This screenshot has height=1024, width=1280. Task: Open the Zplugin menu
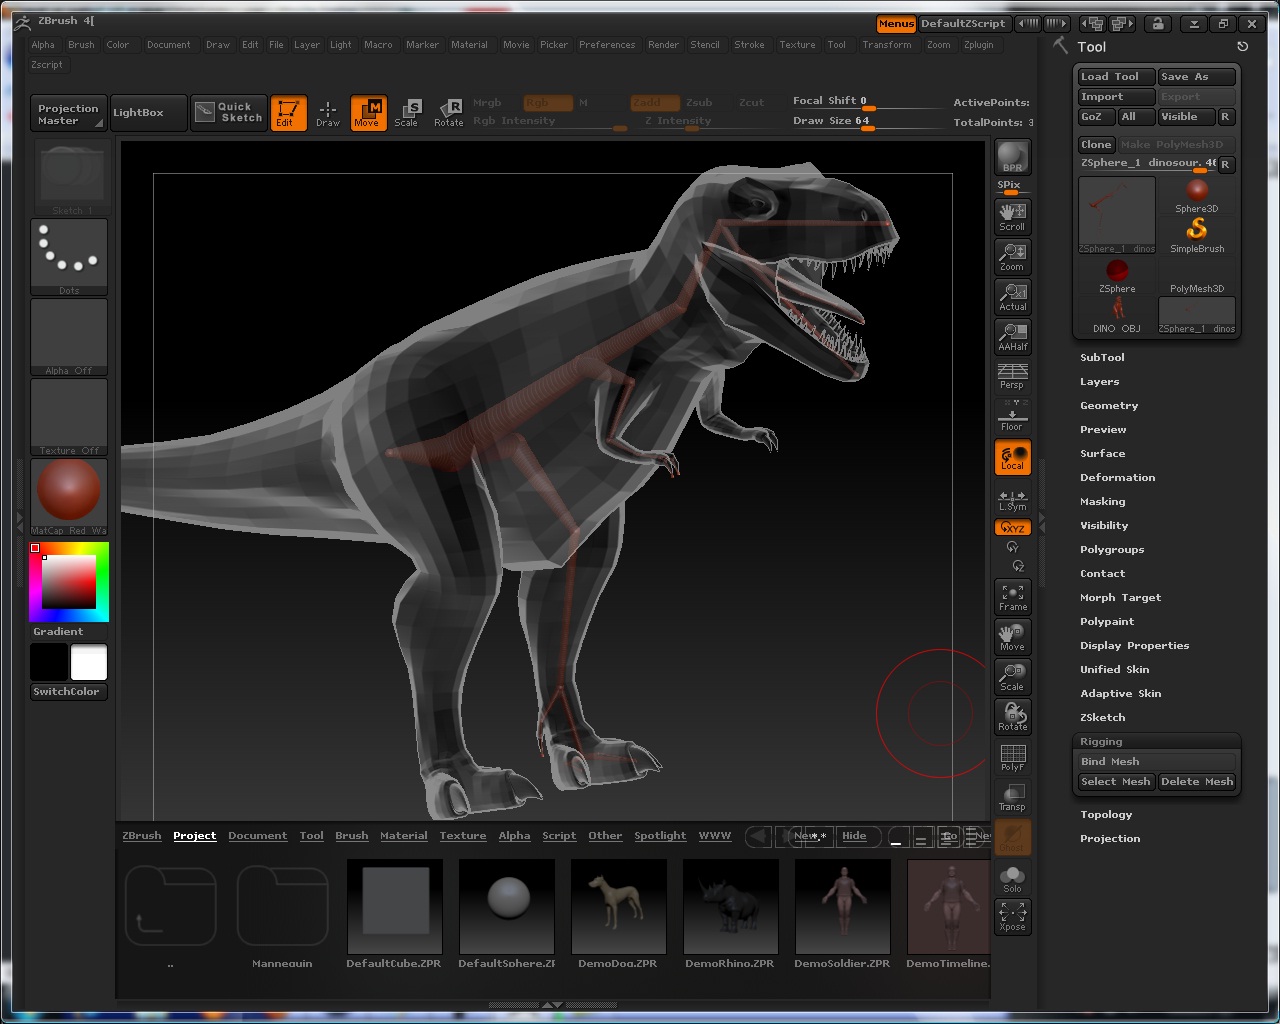coord(978,44)
